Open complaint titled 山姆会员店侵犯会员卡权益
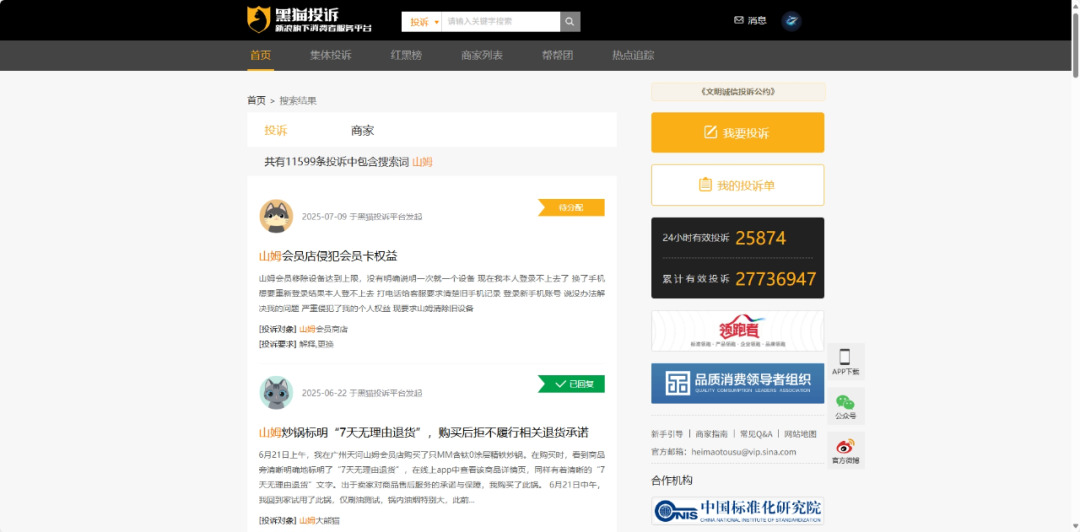Screen dimensions: 1080x532 pos(328,256)
